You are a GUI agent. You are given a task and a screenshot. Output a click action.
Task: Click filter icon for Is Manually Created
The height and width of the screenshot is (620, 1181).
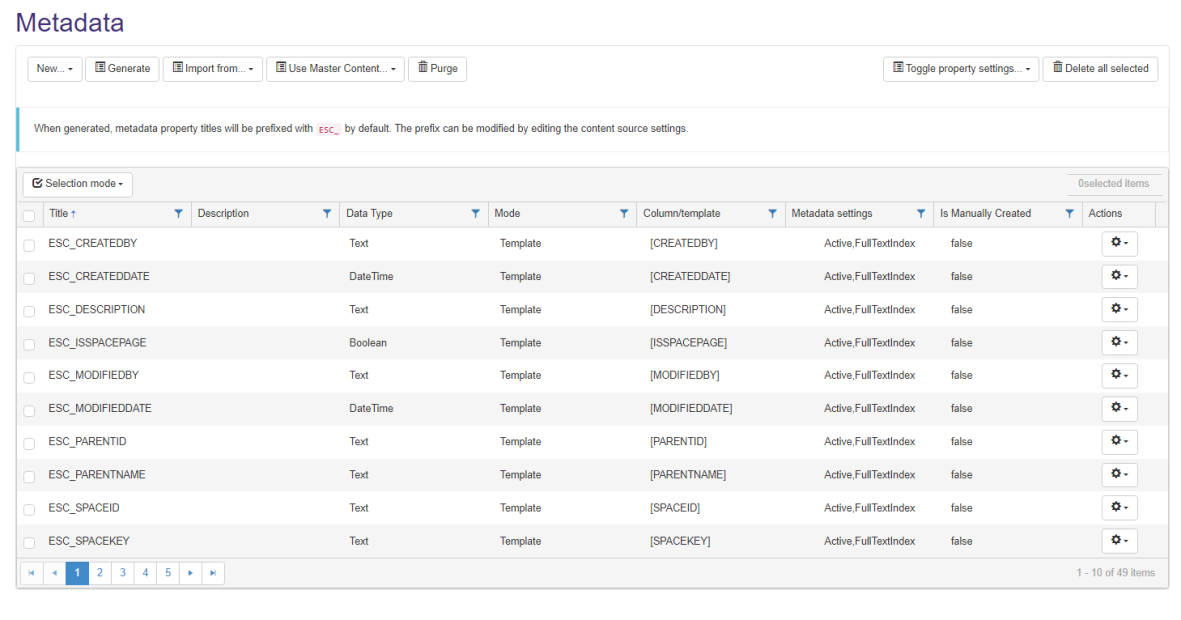(1069, 213)
